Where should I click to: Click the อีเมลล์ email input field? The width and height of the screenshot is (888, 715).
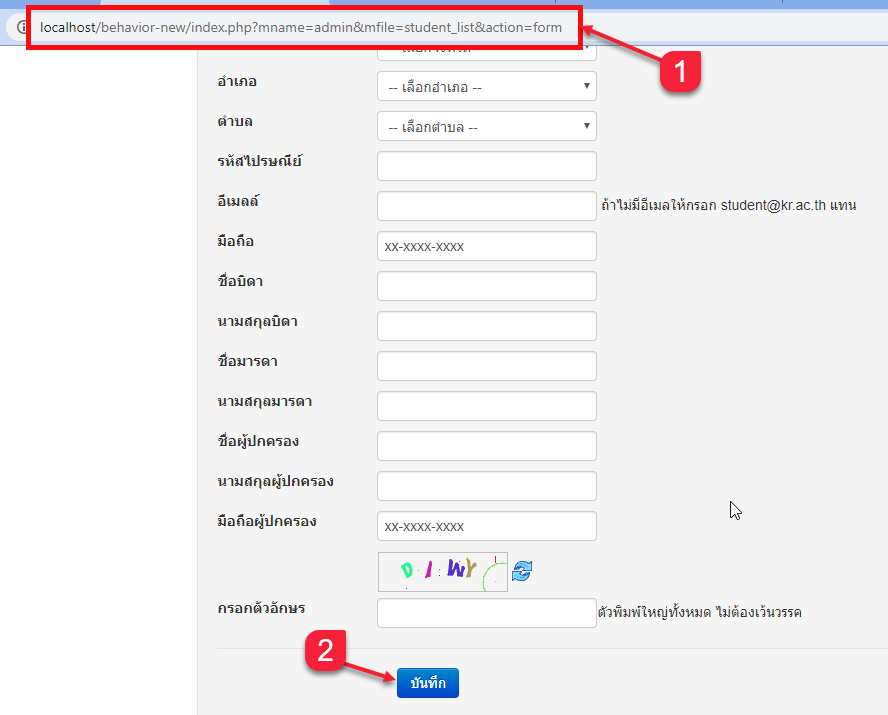pyautogui.click(x=486, y=206)
